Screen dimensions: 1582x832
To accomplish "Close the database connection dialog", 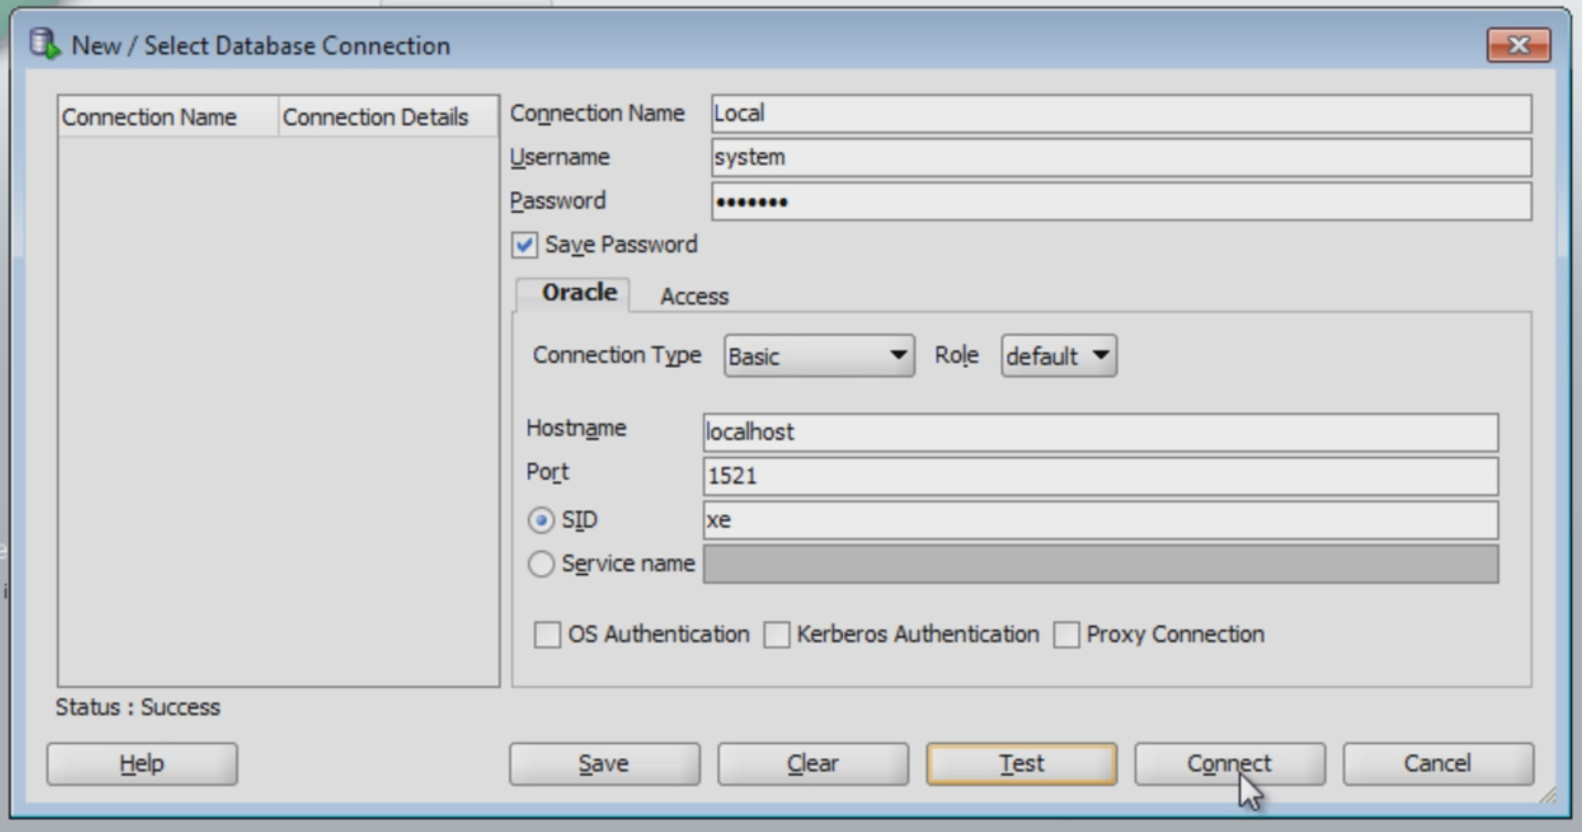I will tap(1517, 45).
